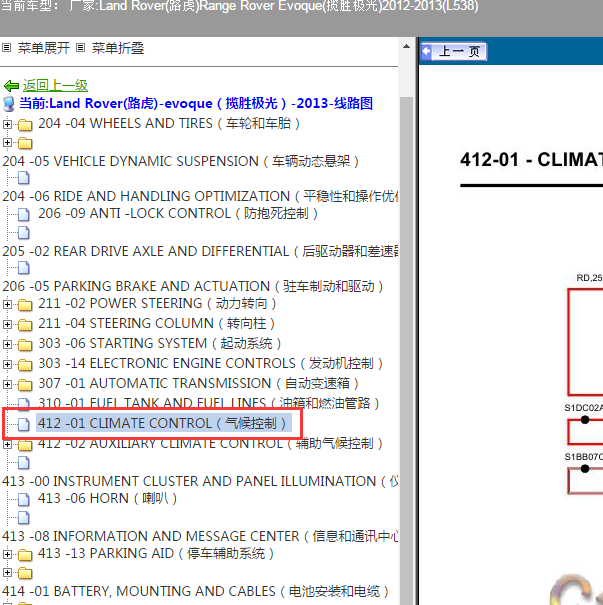Open 206-05 PARKING BRAKE AND ACTUATION

[193, 286]
